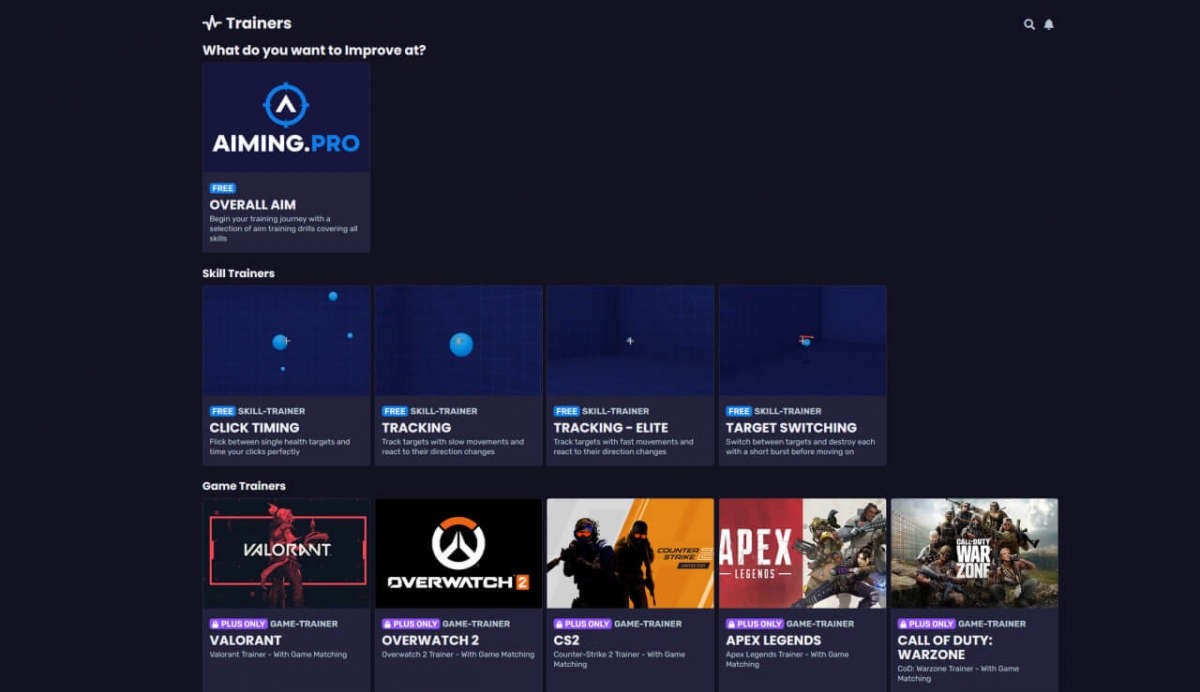The height and width of the screenshot is (692, 1200).
Task: Open the notifications bell
Action: 1049,24
